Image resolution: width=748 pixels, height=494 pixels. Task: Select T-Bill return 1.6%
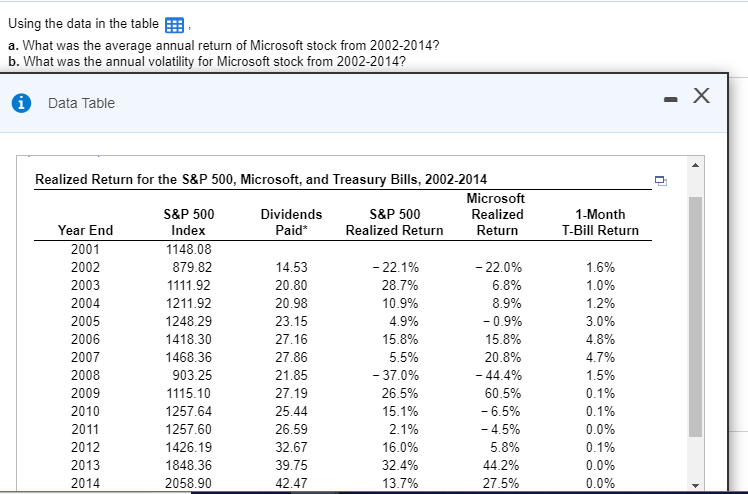coord(601,268)
